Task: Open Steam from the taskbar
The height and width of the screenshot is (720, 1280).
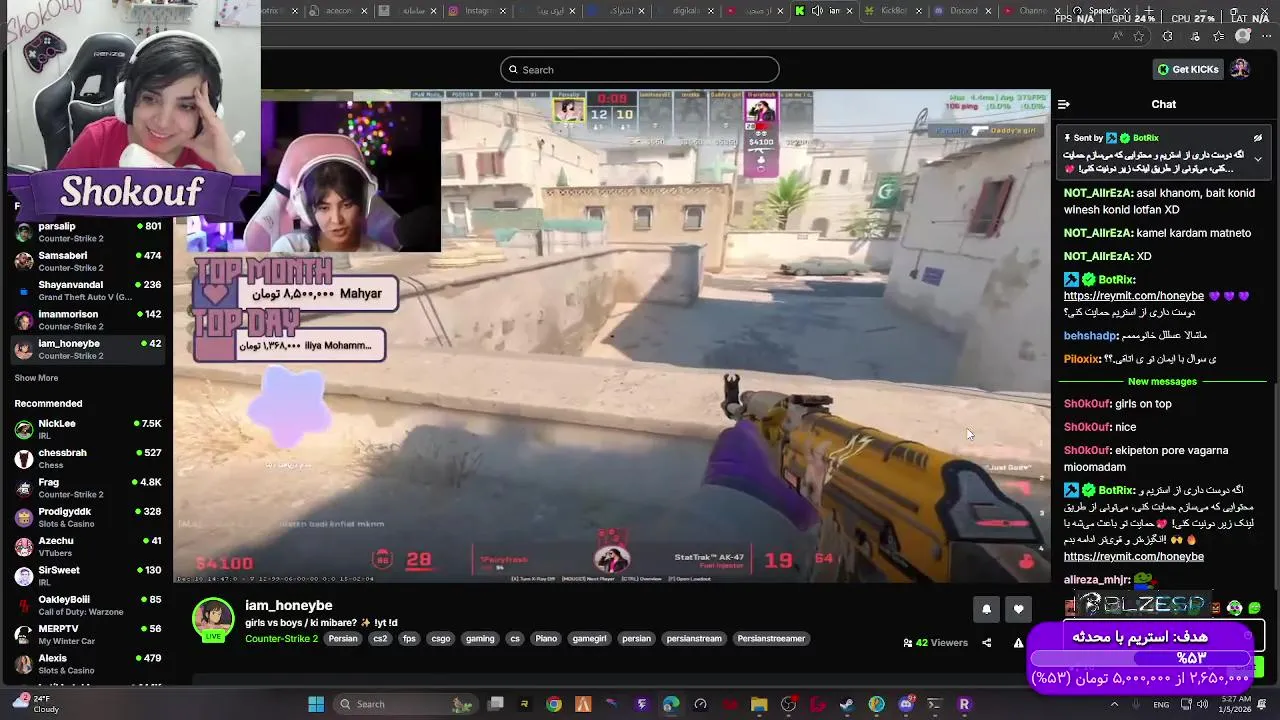Action: 847,704
